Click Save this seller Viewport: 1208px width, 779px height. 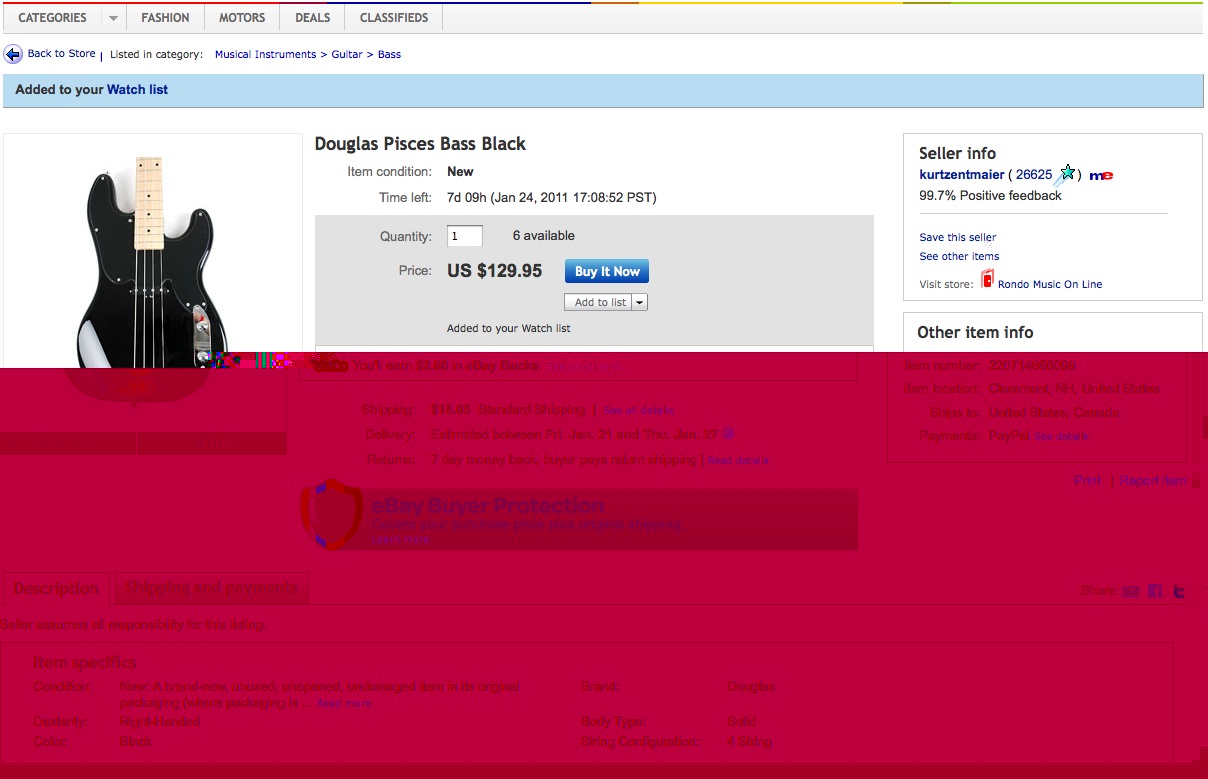point(958,237)
